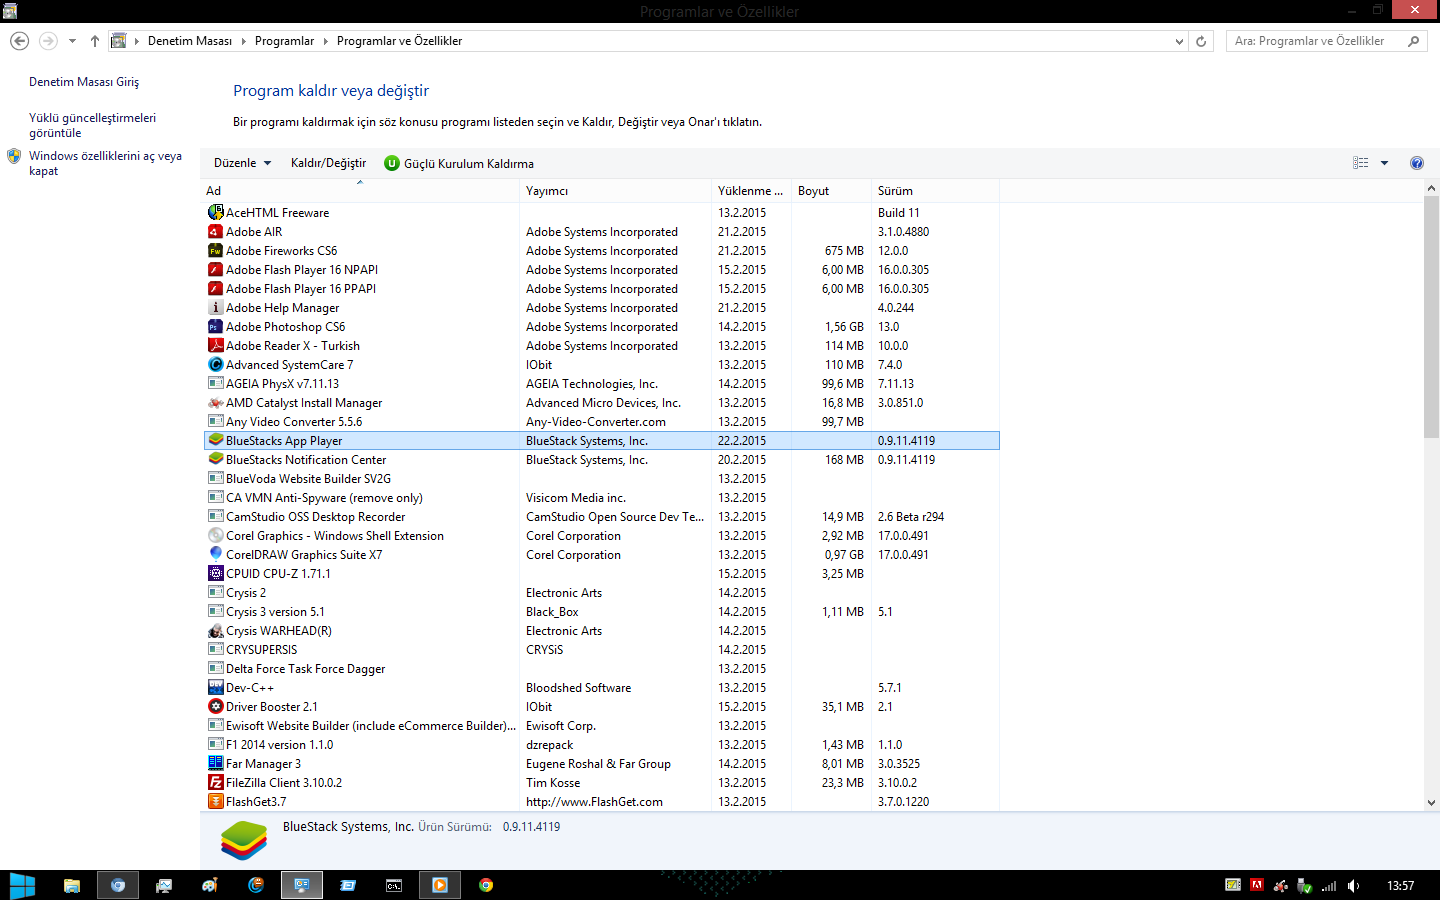Select the Adobe Photoshop CS6 icon

coord(215,326)
